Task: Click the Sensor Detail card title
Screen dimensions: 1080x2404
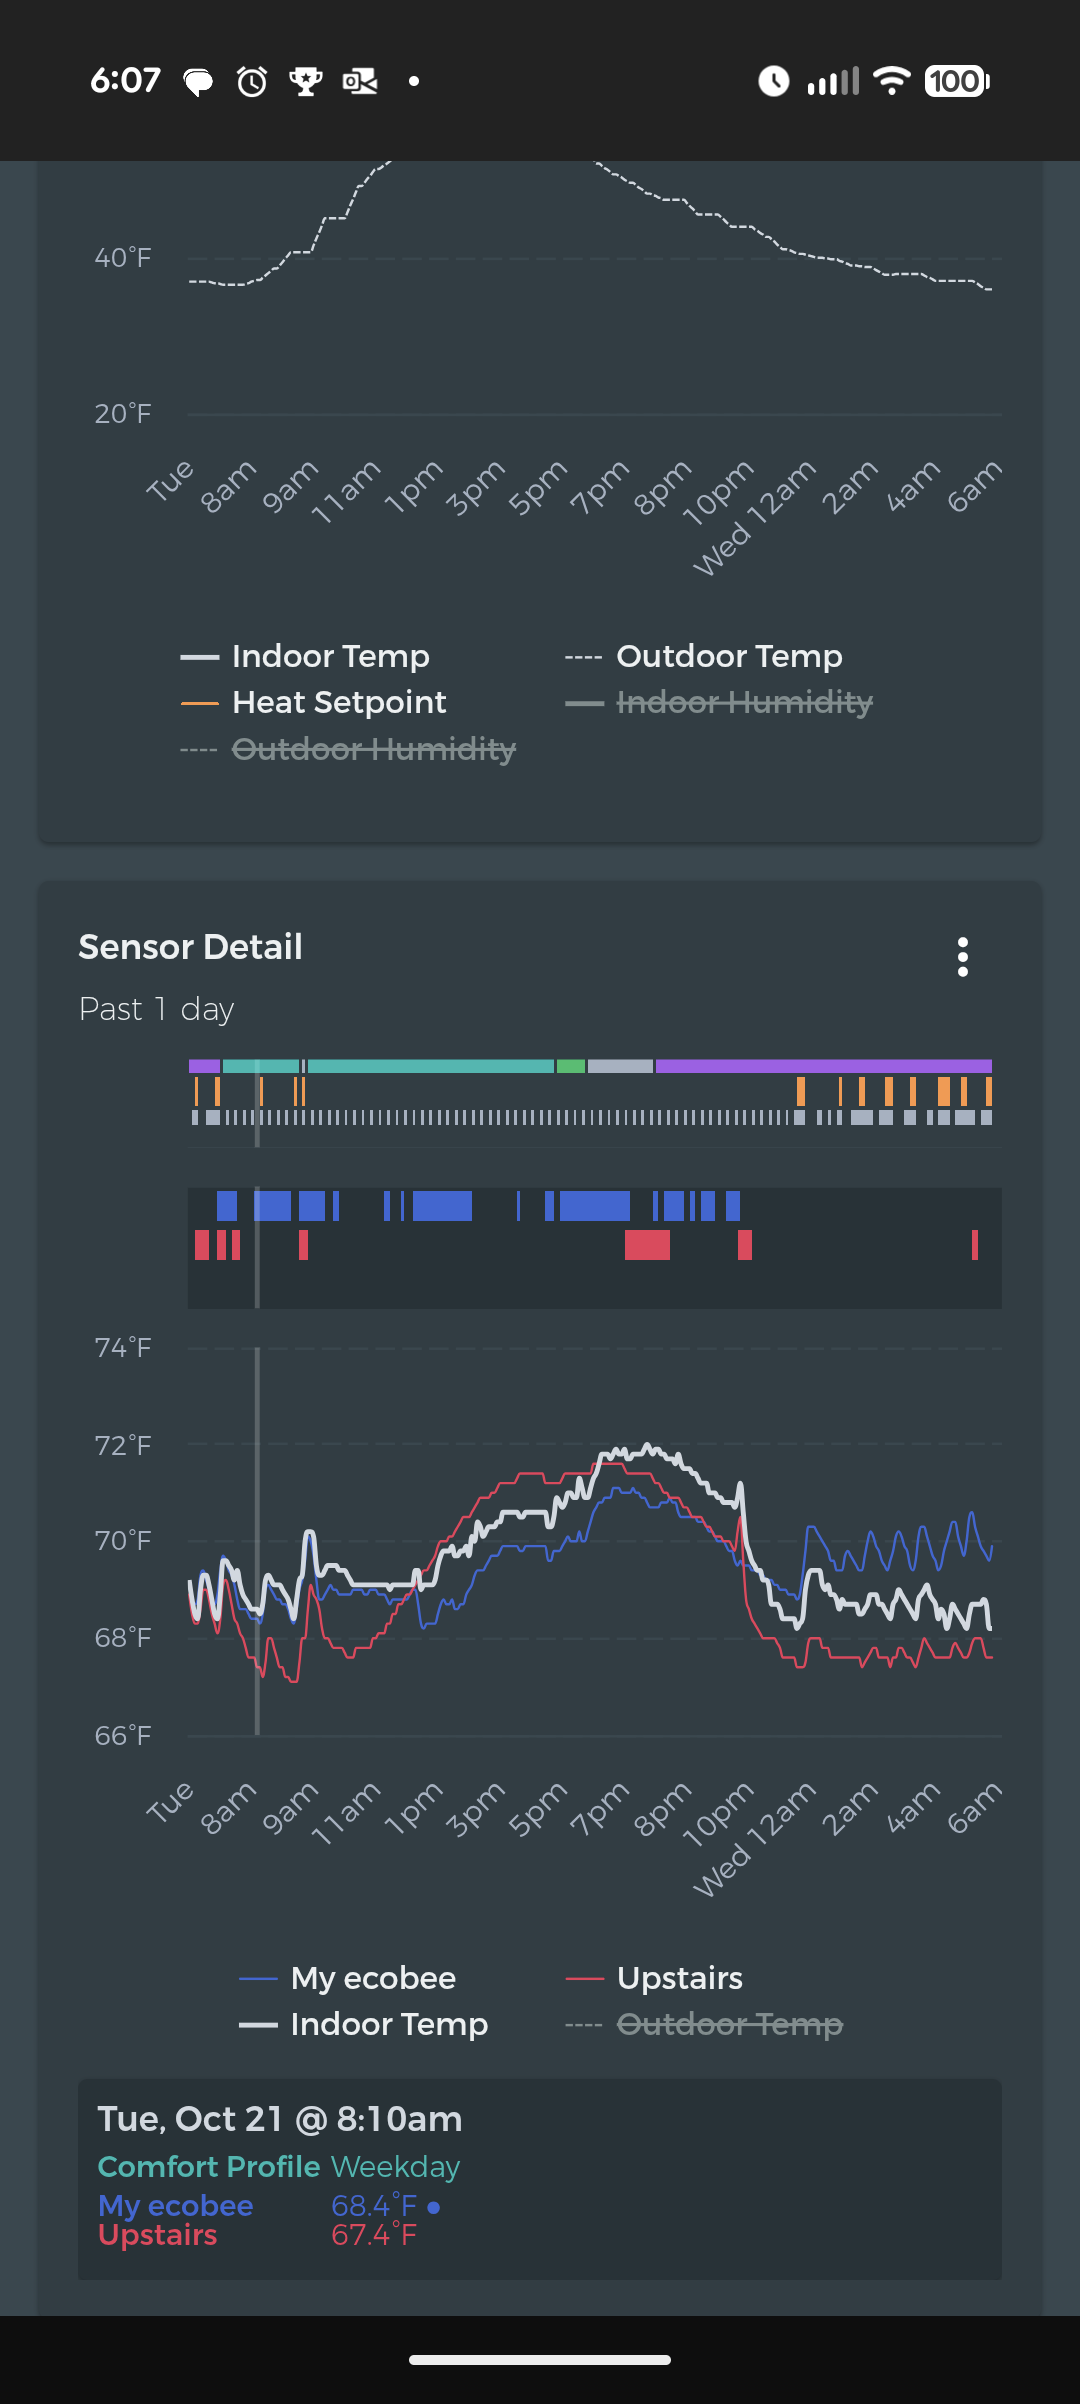Action: click(190, 947)
